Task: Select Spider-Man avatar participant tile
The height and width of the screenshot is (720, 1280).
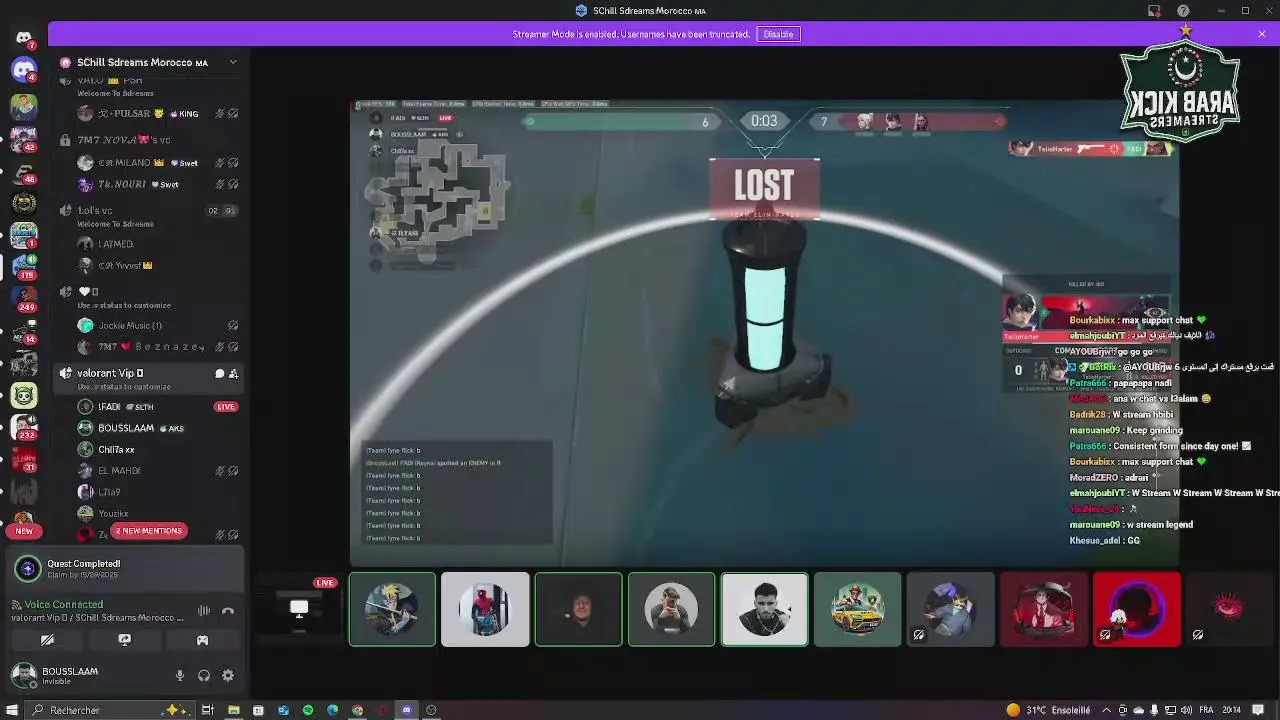Action: 485,609
